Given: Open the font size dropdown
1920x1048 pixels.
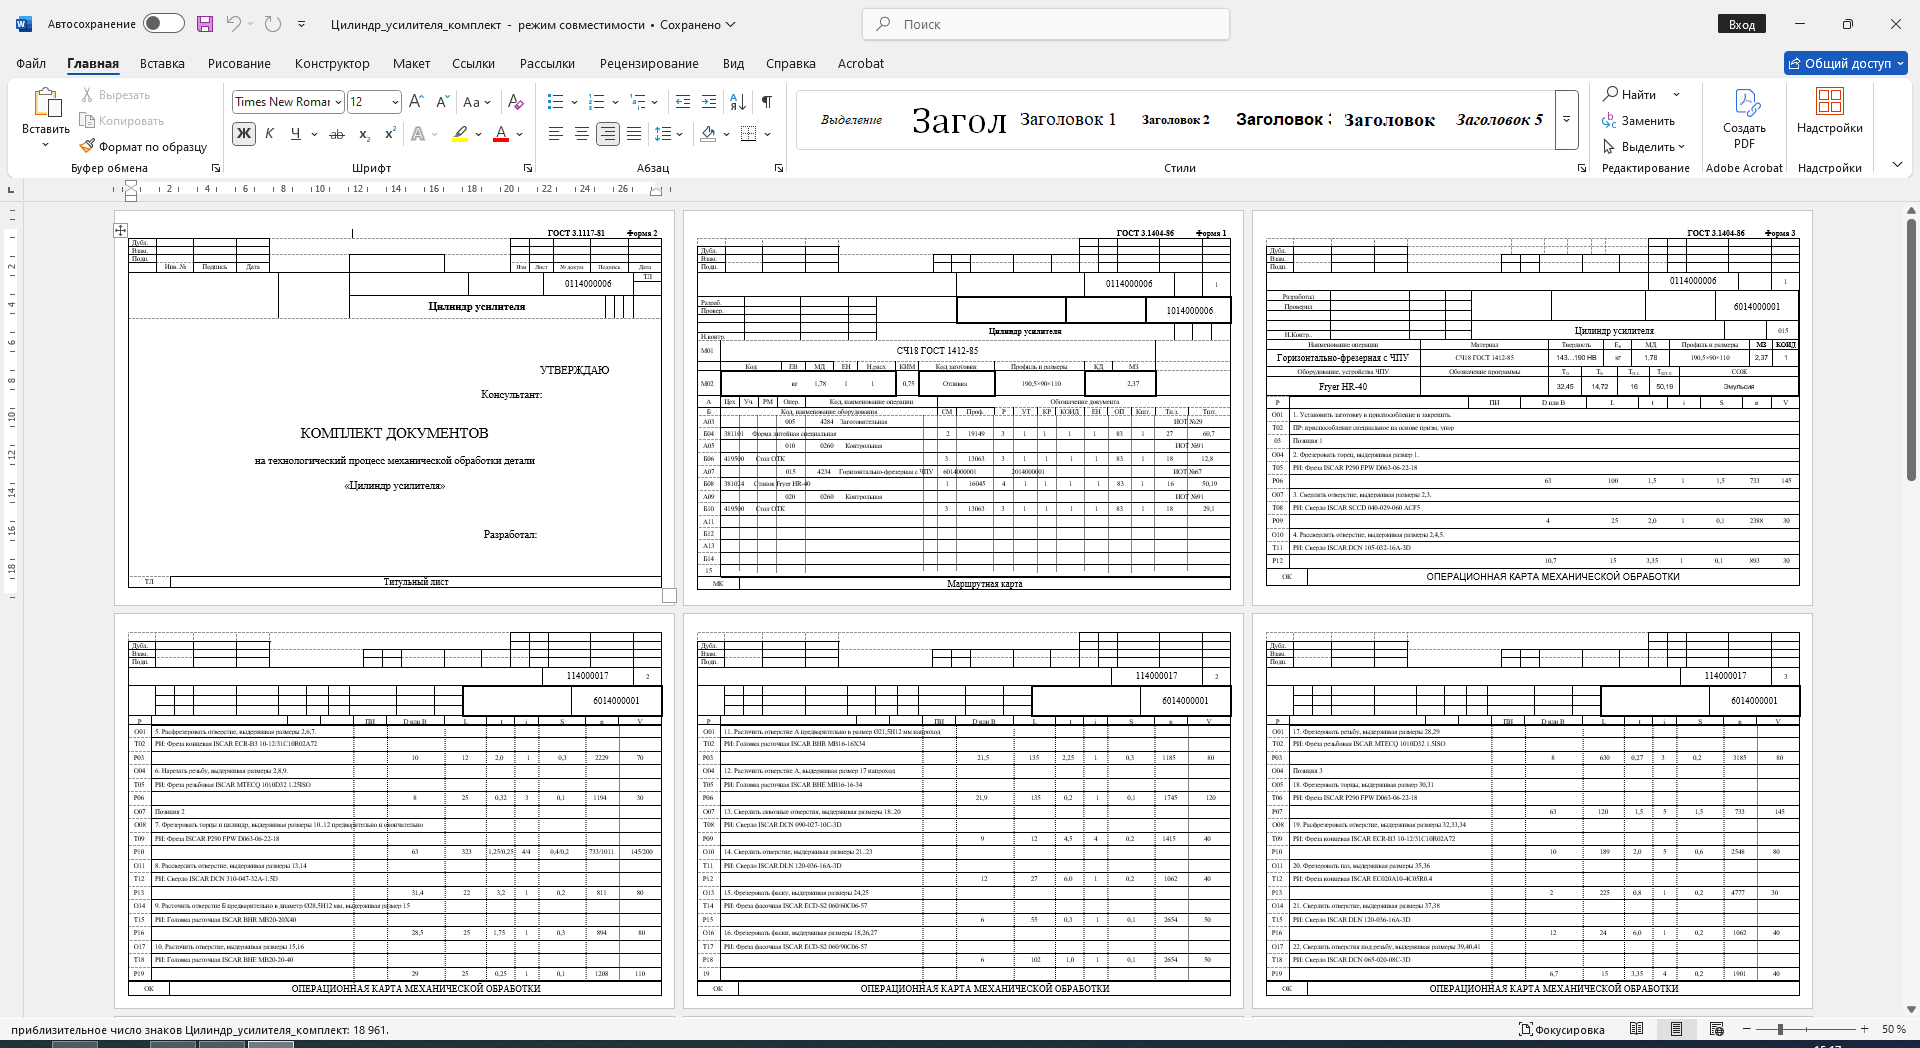Looking at the screenshot, I should click(396, 102).
